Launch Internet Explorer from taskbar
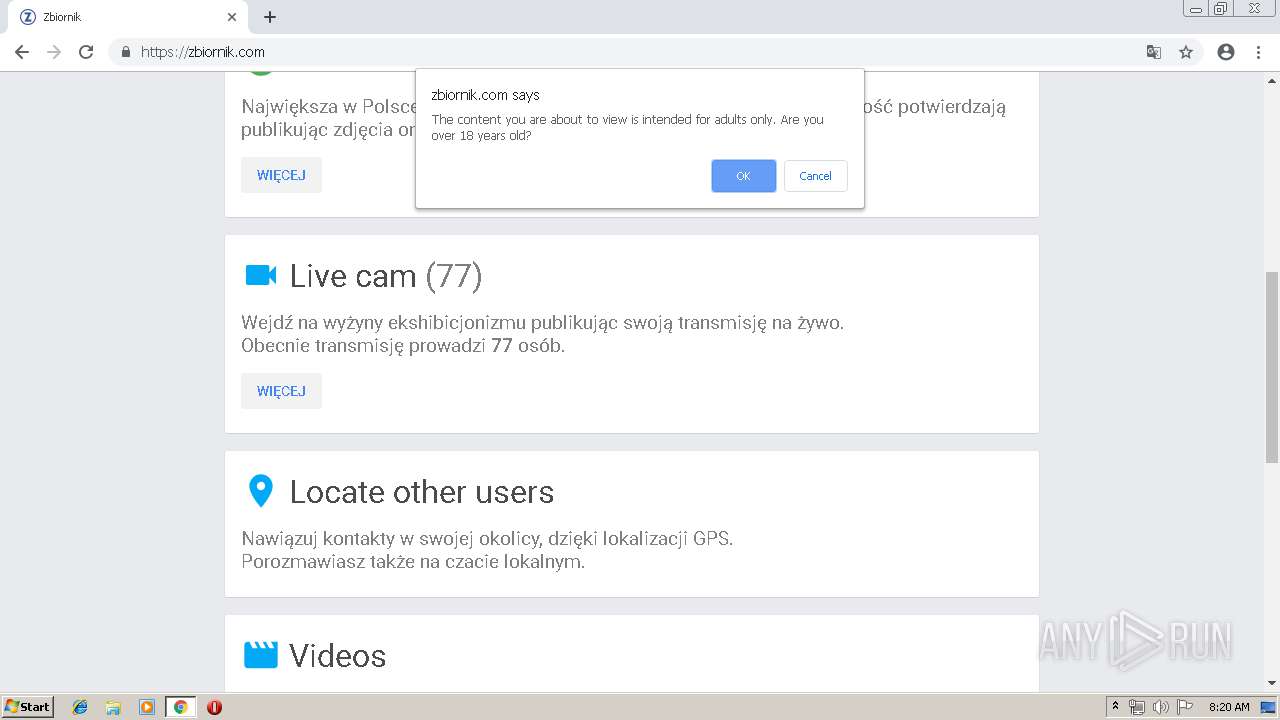 pyautogui.click(x=80, y=707)
